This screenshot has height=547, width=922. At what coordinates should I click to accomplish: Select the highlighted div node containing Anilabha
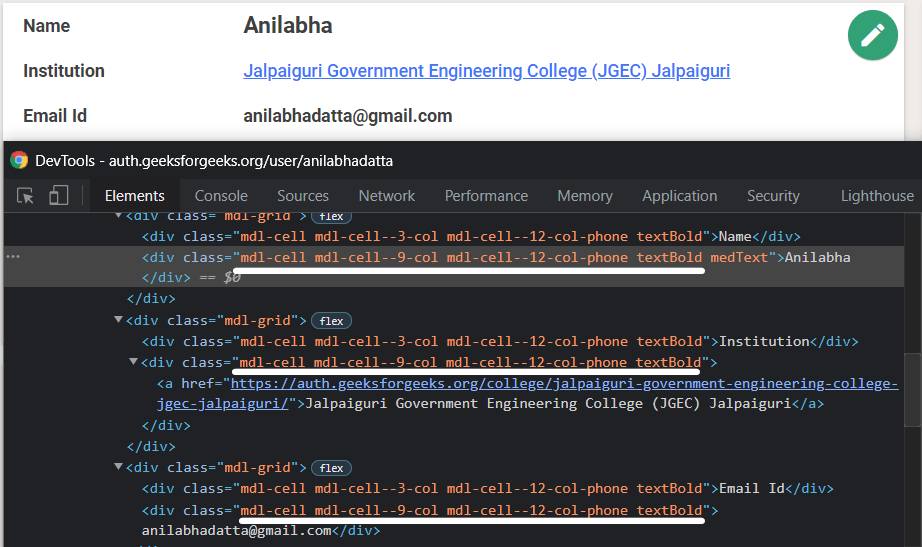[500, 257]
